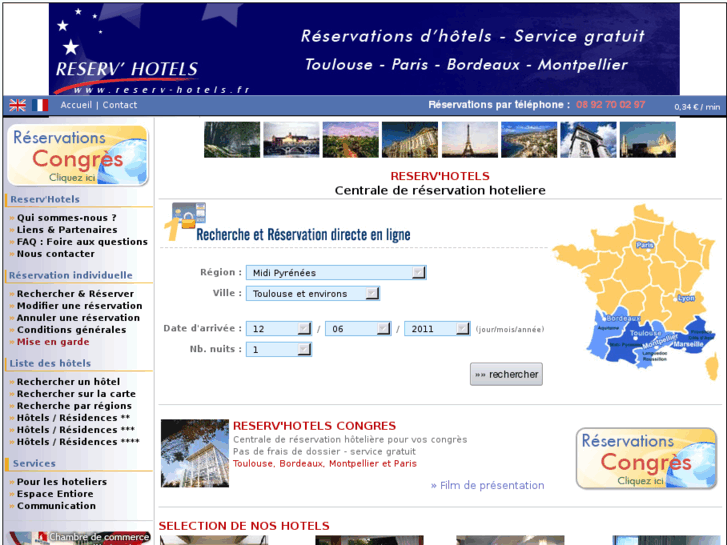727x545 pixels.
Task: Open Qui sommes-nous ? link
Action: pos(67,218)
